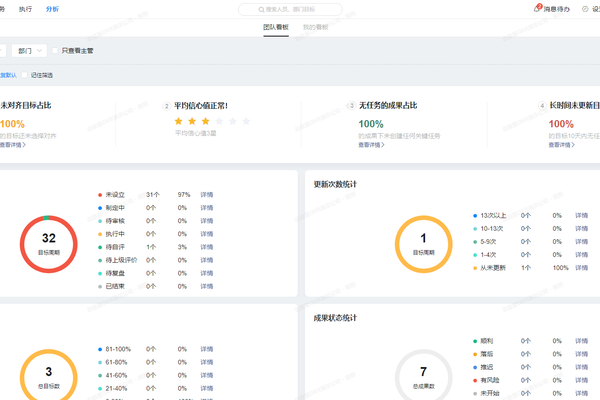The width and height of the screenshot is (600, 400).
Task: Click the 31个 count in 未设立 row
Action: 153,195
